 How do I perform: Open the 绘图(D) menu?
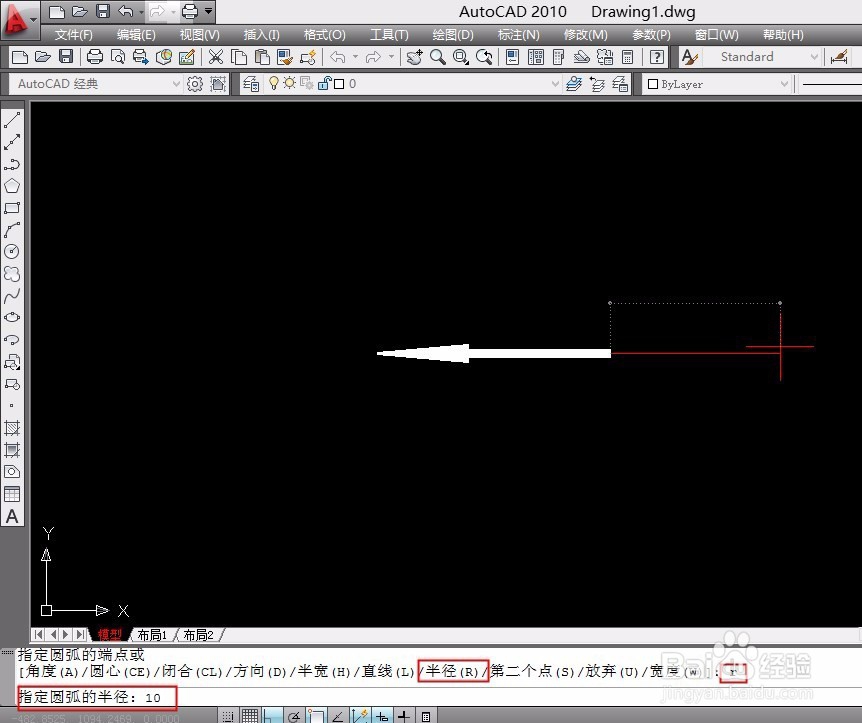pyautogui.click(x=453, y=35)
